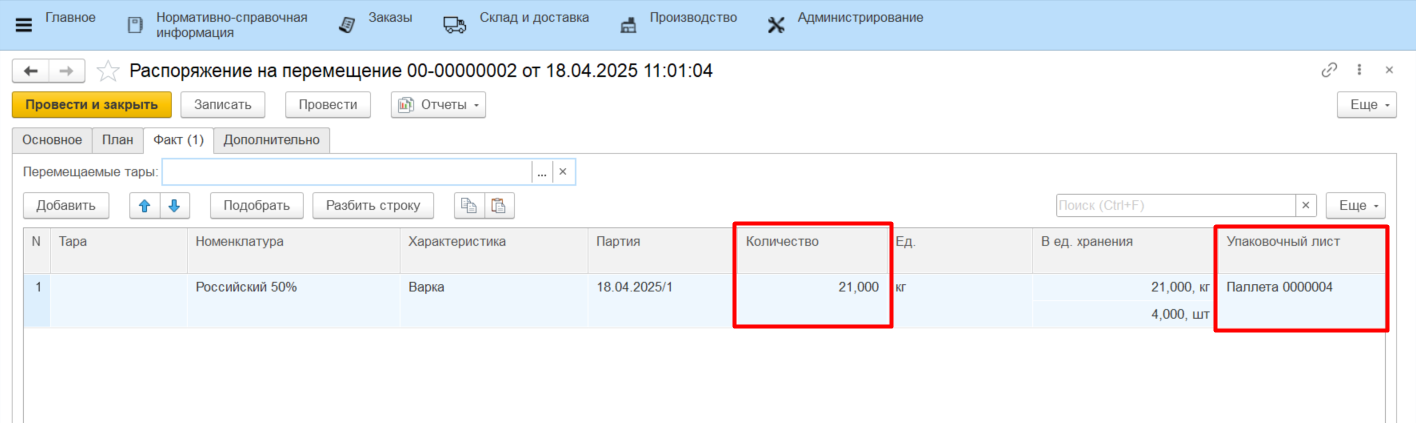Image resolution: width=1416 pixels, height=423 pixels.
Task: Expand the table's Еще menu
Action: point(1355,205)
